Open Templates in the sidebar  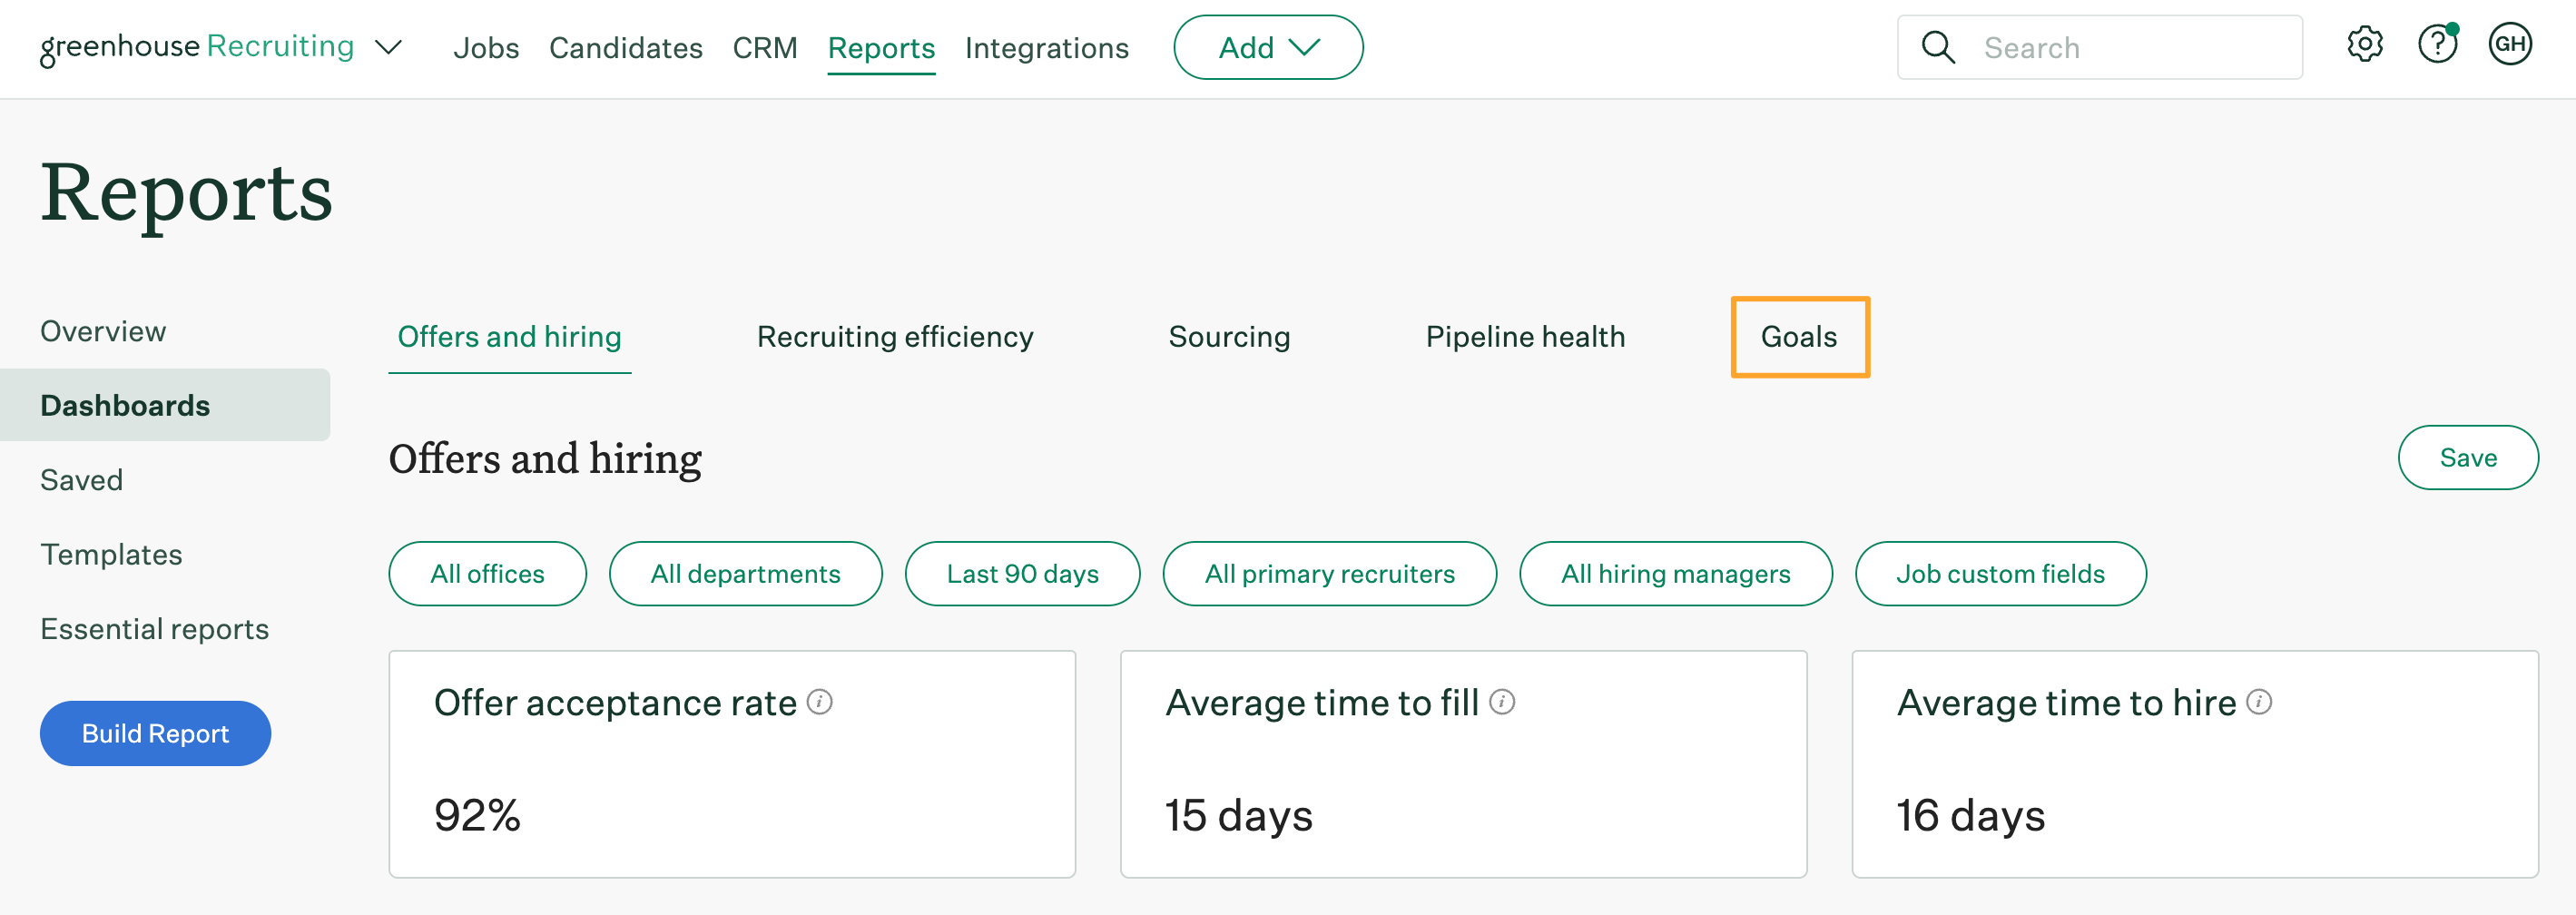point(111,554)
